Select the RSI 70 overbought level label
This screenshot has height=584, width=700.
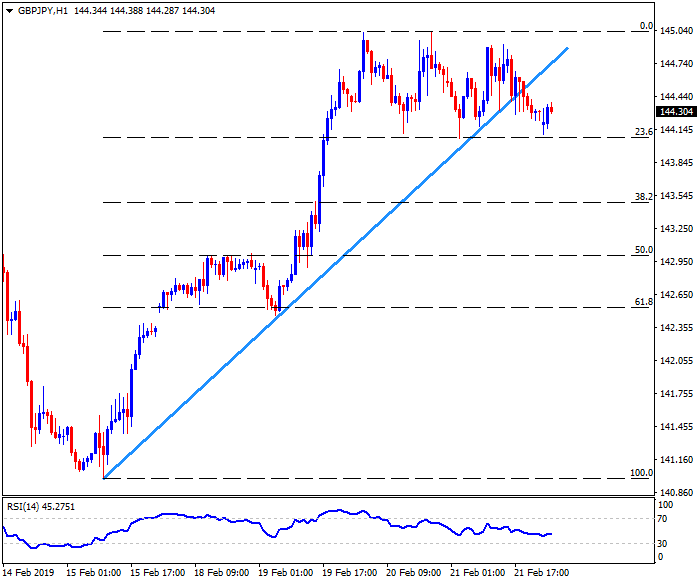click(662, 519)
